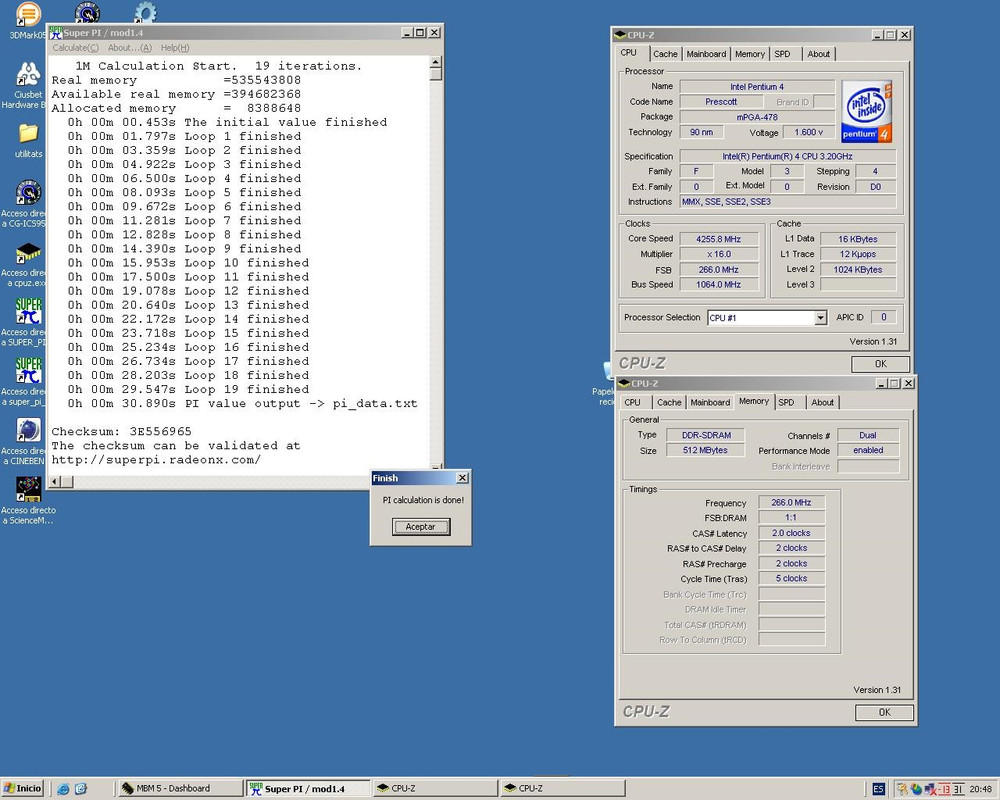1000x800 pixels.
Task: Click the Checksum: 3E556965 line
Action: 121,431
